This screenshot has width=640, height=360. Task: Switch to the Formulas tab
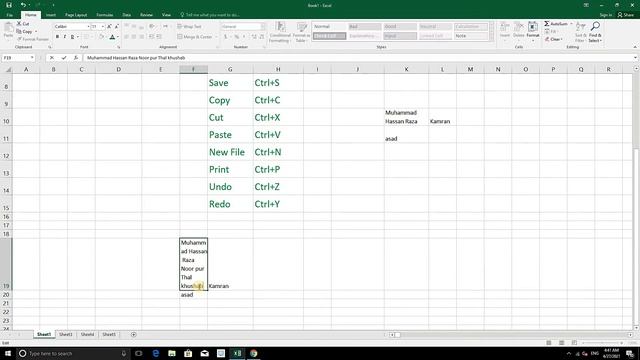tap(104, 15)
